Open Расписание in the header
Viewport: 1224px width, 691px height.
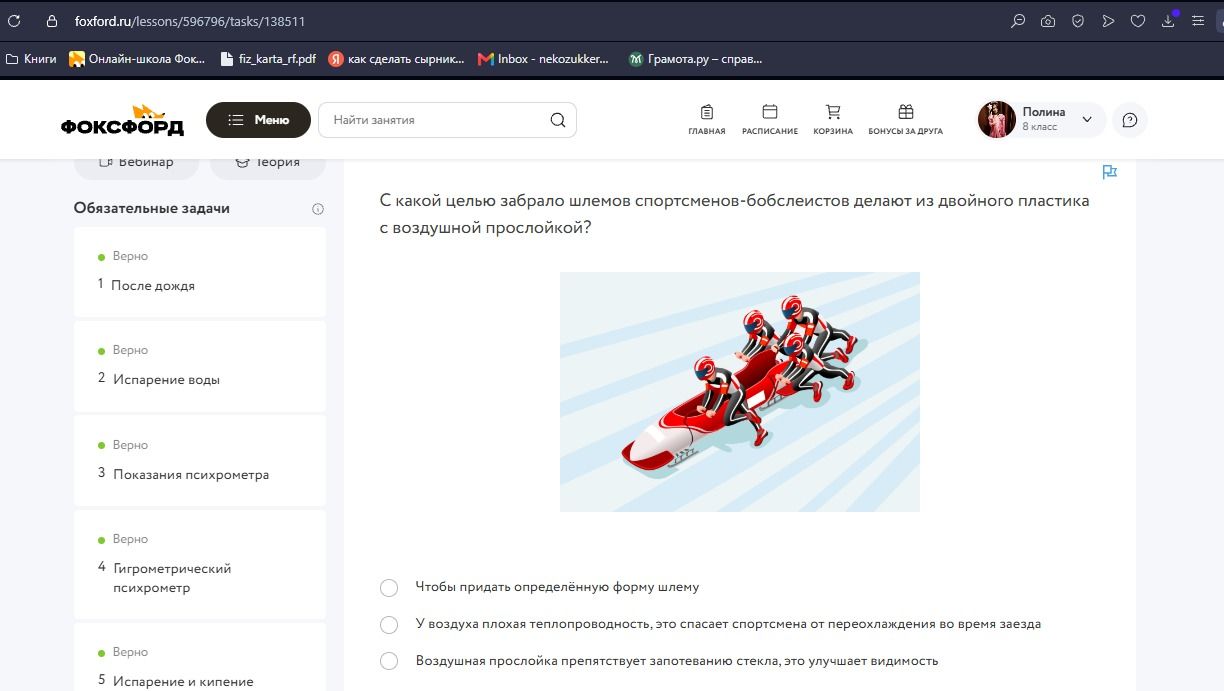[770, 120]
